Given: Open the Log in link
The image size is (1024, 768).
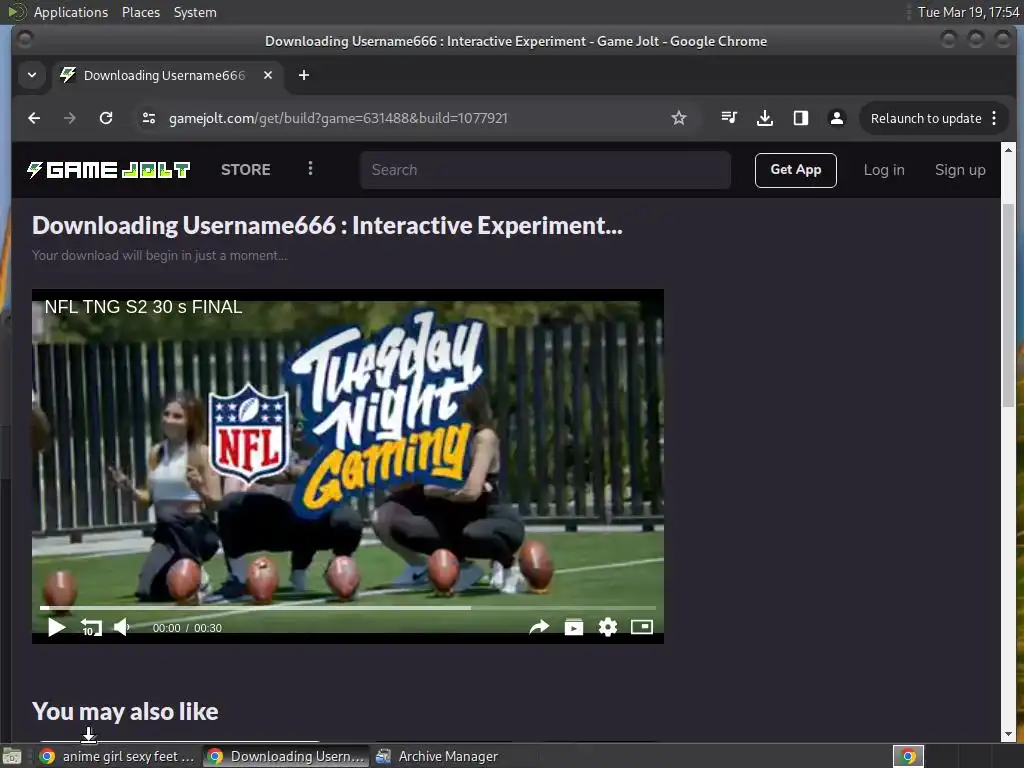Looking at the screenshot, I should click(884, 170).
